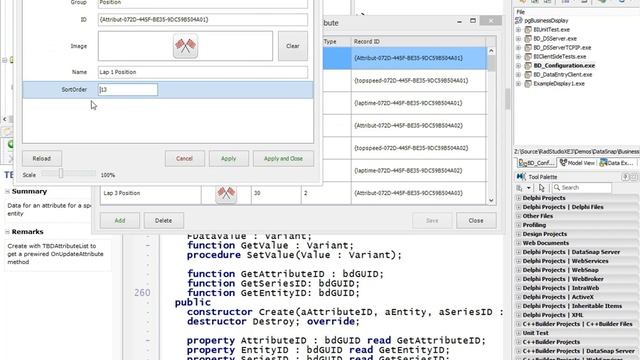Select the {topspeed-072D-...A01} record row
640x360 pixels.
[x=418, y=80]
